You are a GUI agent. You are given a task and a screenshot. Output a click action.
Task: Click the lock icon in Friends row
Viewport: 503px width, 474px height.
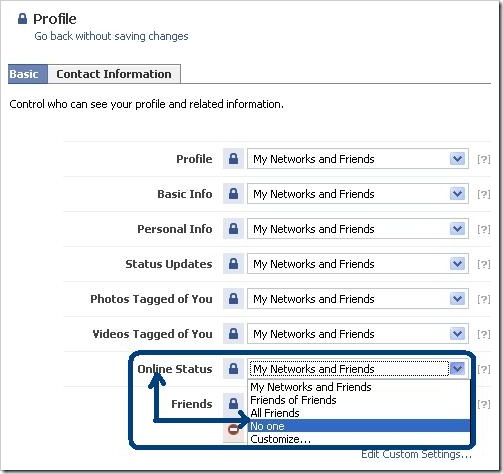pyautogui.click(x=233, y=404)
